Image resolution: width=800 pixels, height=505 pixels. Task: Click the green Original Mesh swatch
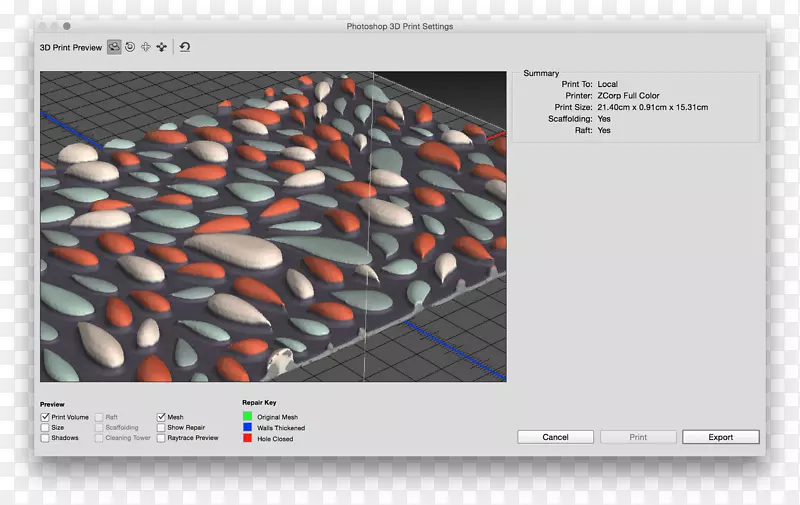click(247, 417)
